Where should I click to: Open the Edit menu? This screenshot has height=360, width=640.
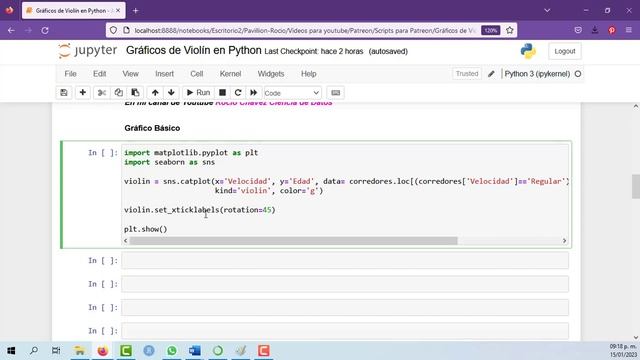click(x=99, y=74)
